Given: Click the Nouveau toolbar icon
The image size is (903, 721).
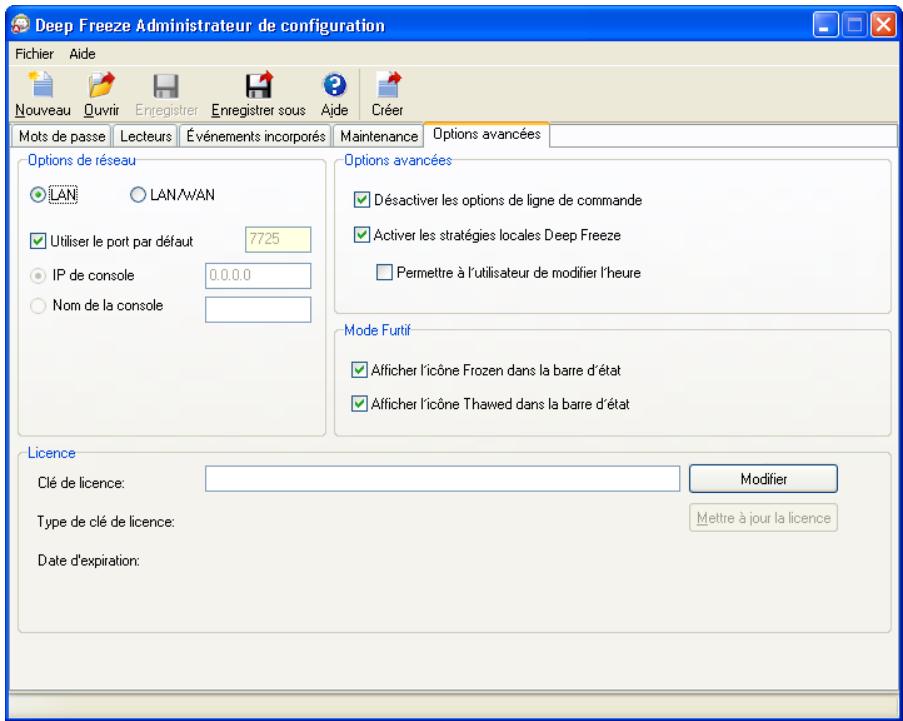Looking at the screenshot, I should pos(42,85).
